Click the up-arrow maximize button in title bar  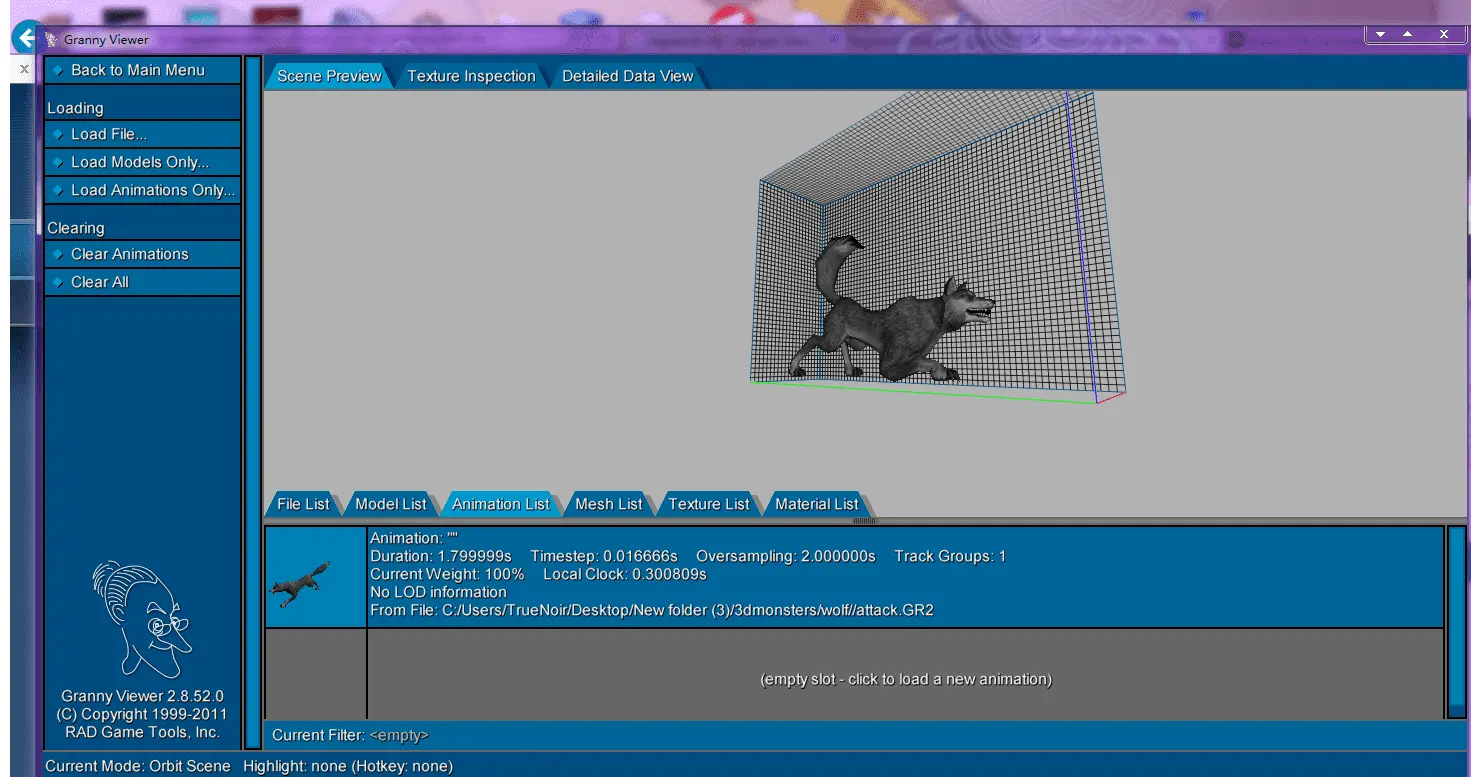tap(1408, 34)
